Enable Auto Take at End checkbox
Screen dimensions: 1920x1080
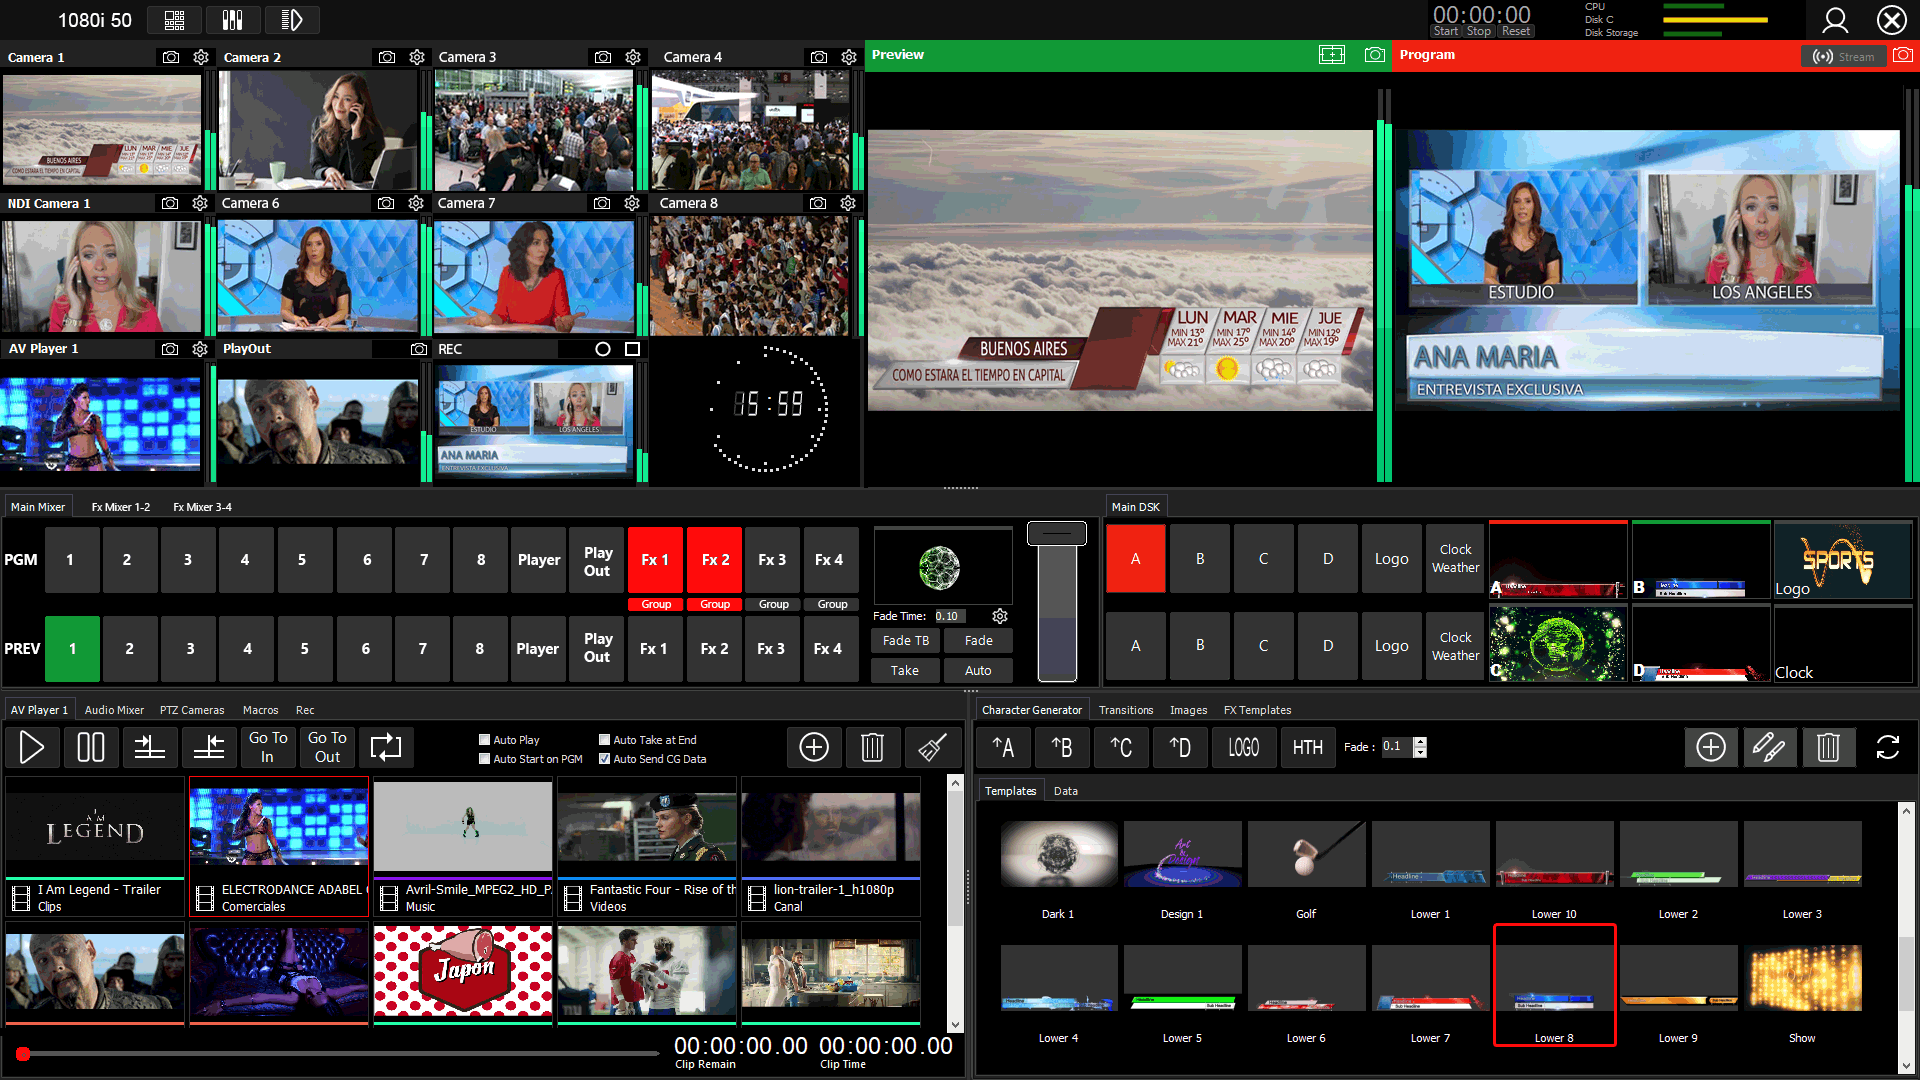(x=604, y=740)
